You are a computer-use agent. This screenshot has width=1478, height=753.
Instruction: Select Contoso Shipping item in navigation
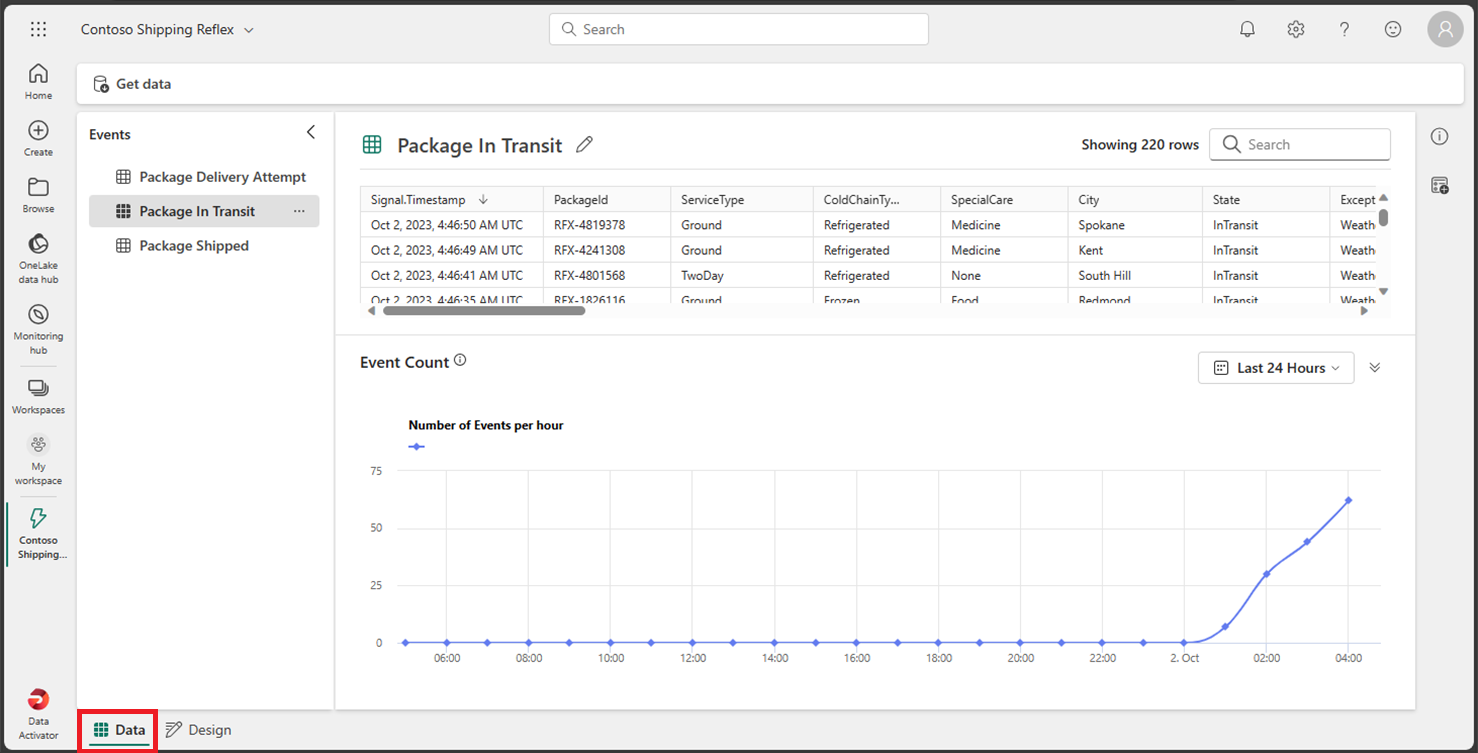click(x=38, y=533)
